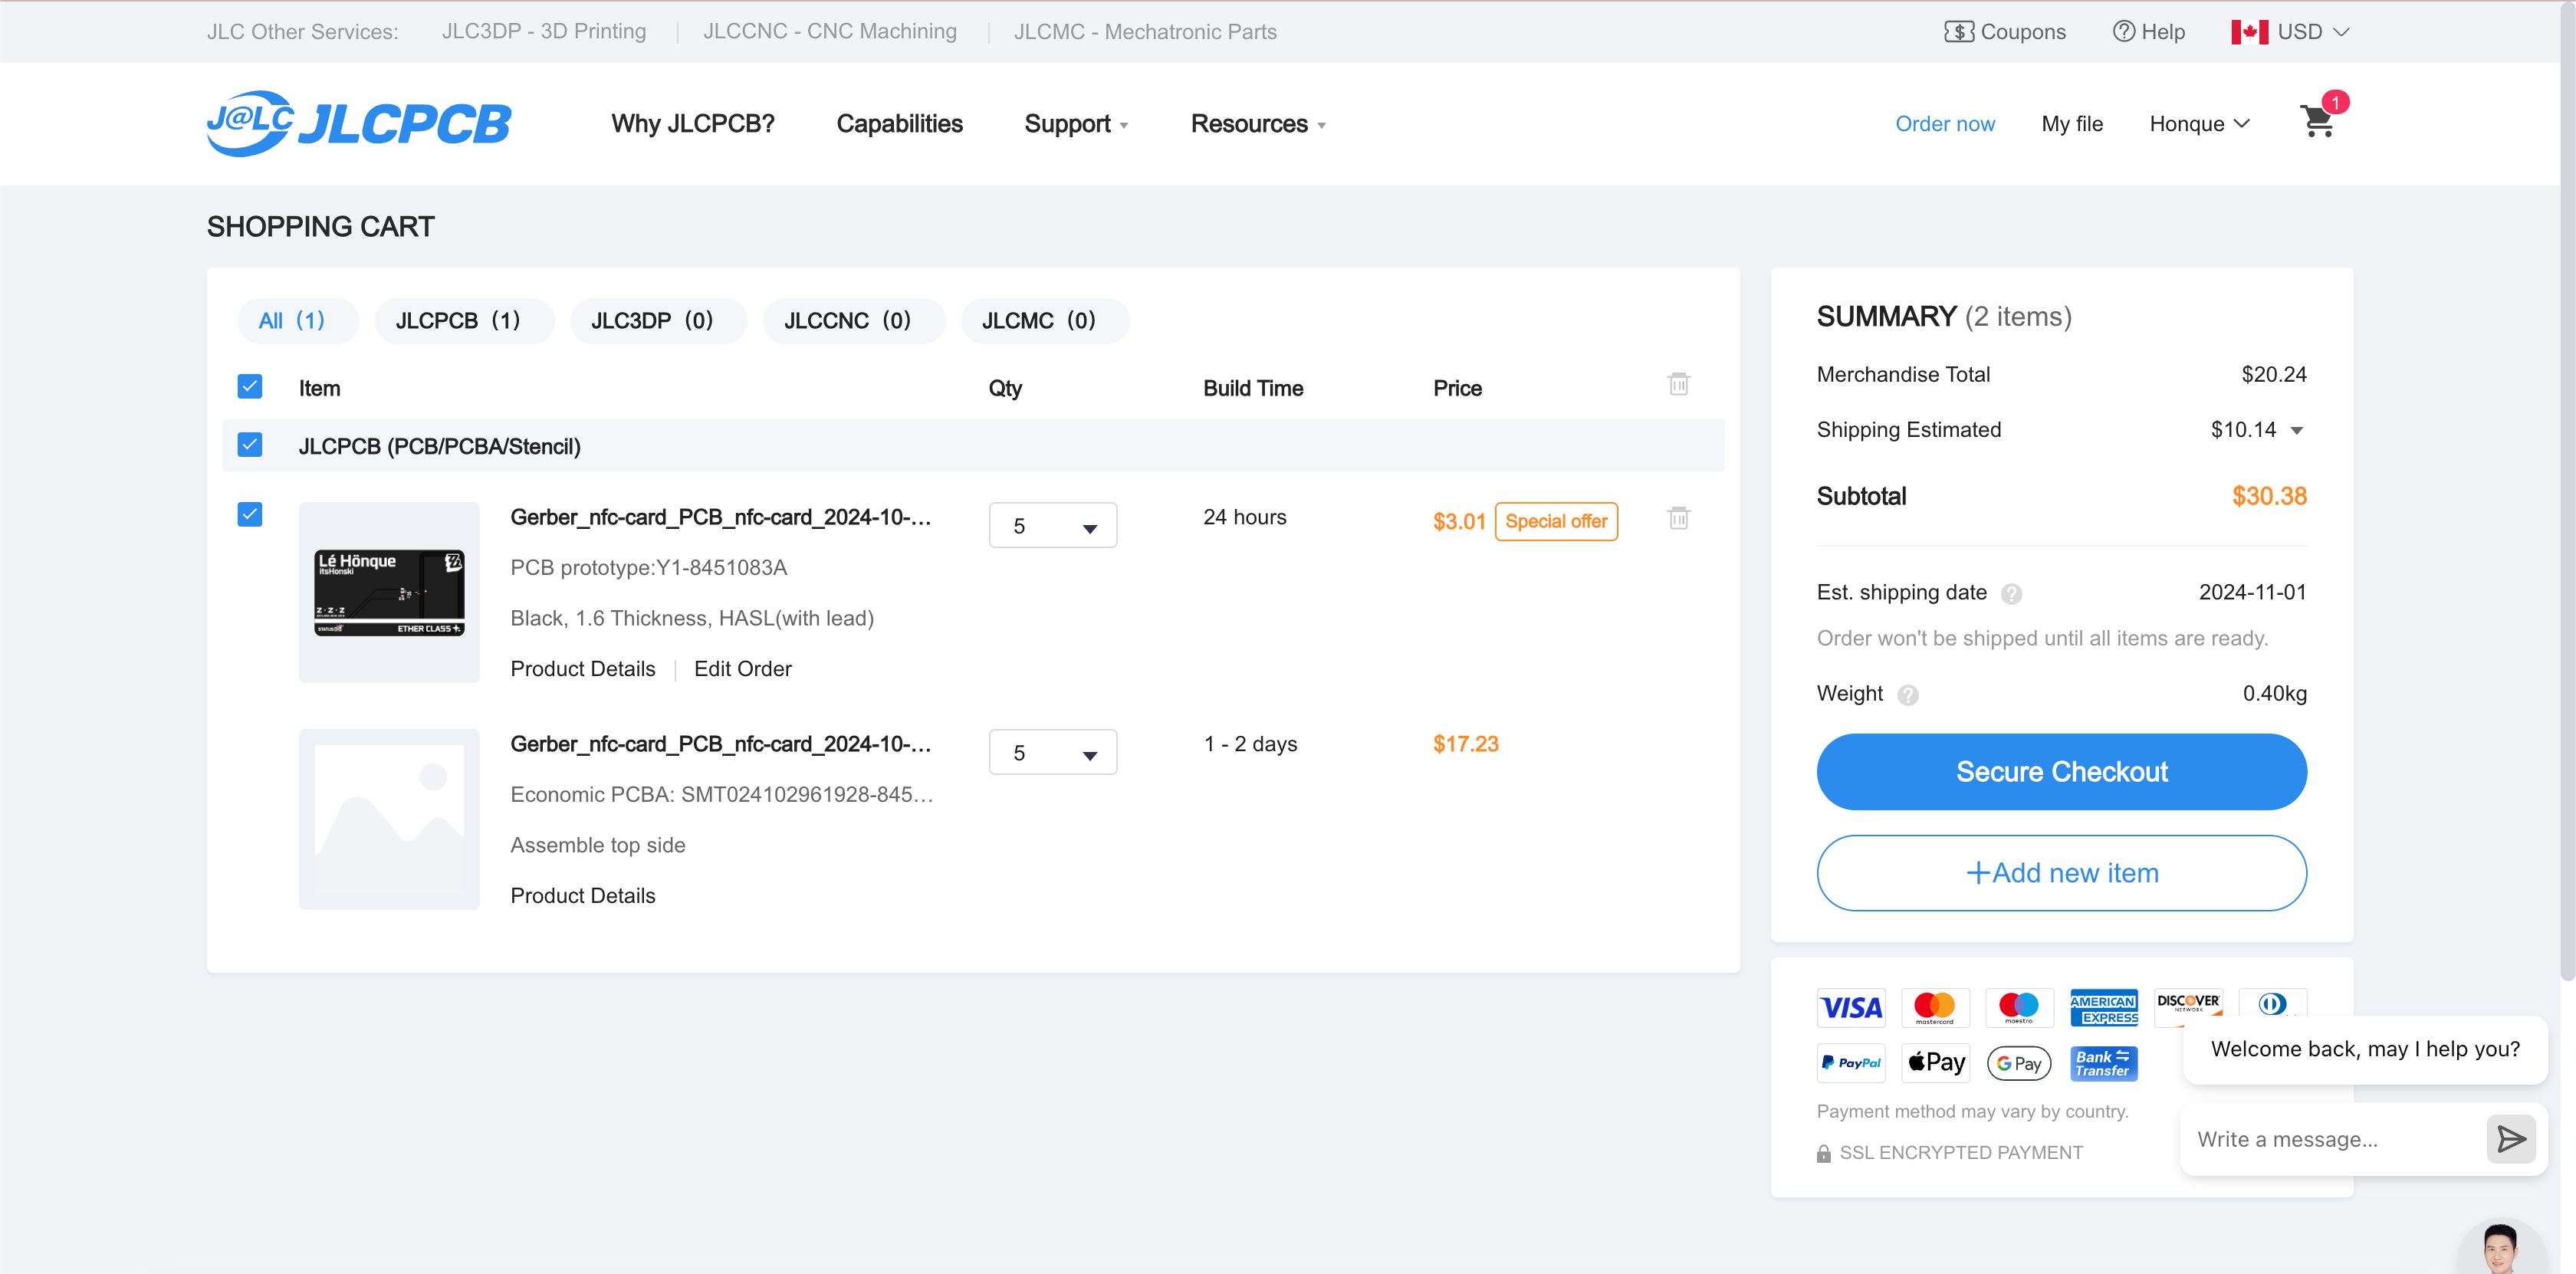
Task: Click the nfc-card PCB preview thumbnail
Action: click(389, 593)
